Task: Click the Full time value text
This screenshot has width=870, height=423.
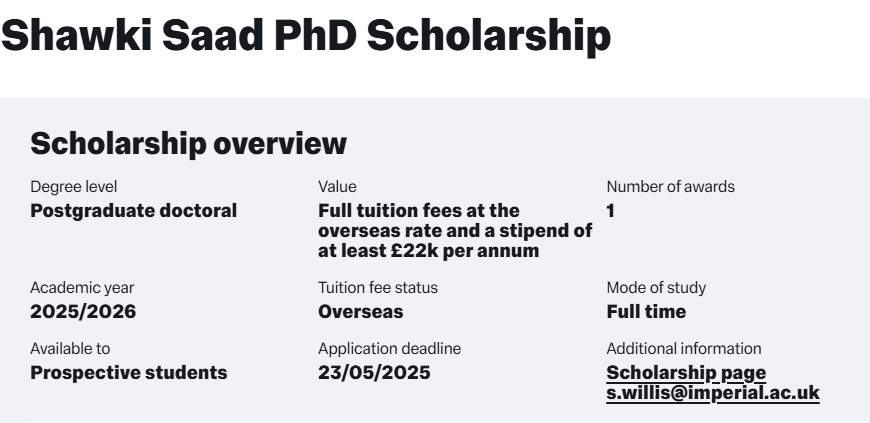Action: pyautogui.click(x=646, y=312)
